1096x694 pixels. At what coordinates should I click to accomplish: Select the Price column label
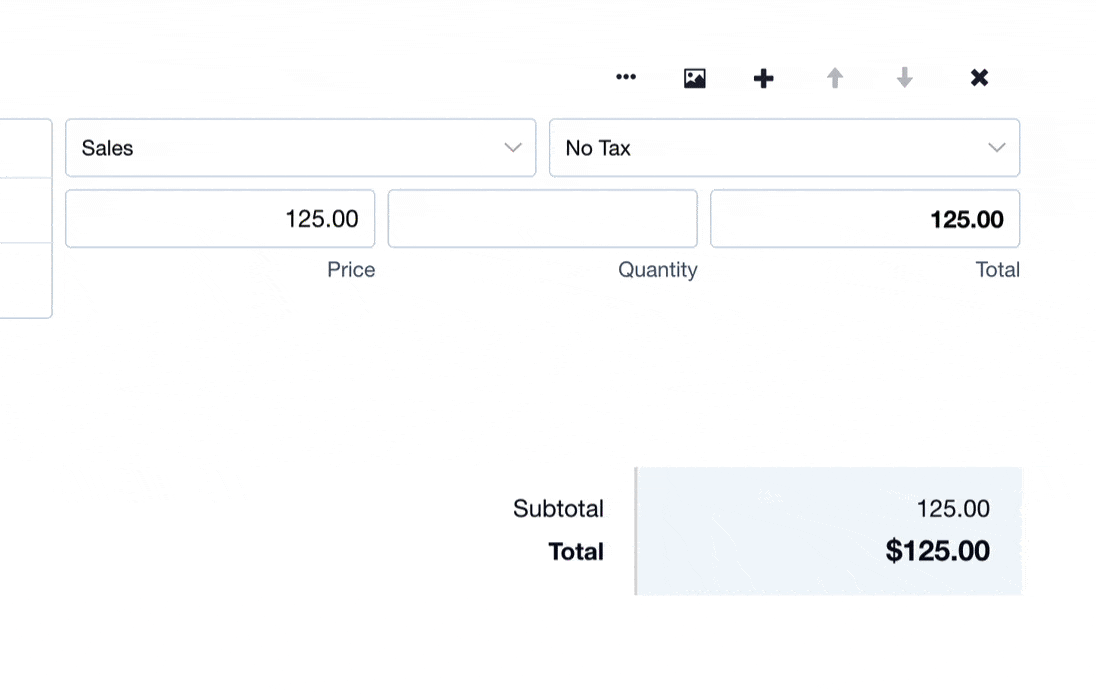point(351,269)
